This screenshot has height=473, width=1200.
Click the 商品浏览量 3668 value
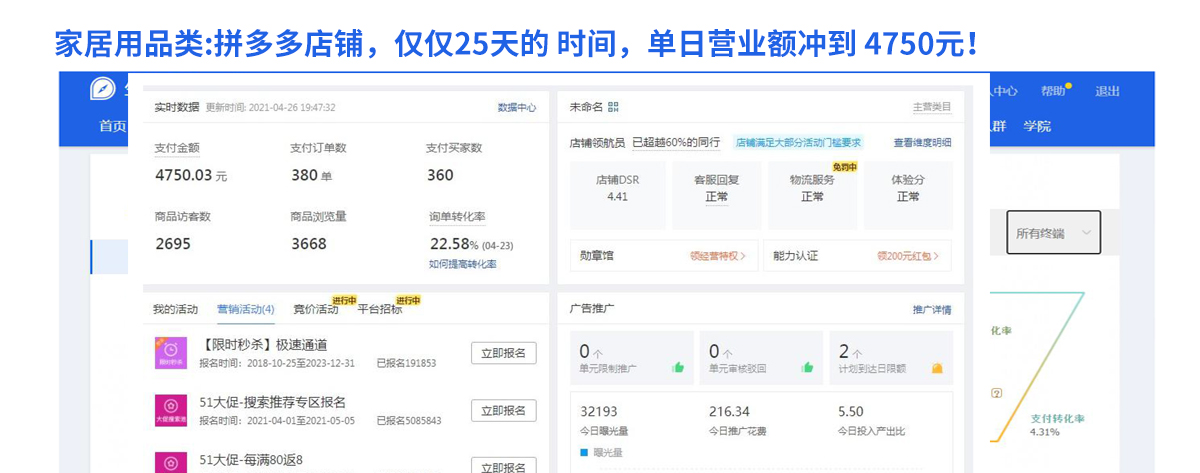[x=309, y=244]
